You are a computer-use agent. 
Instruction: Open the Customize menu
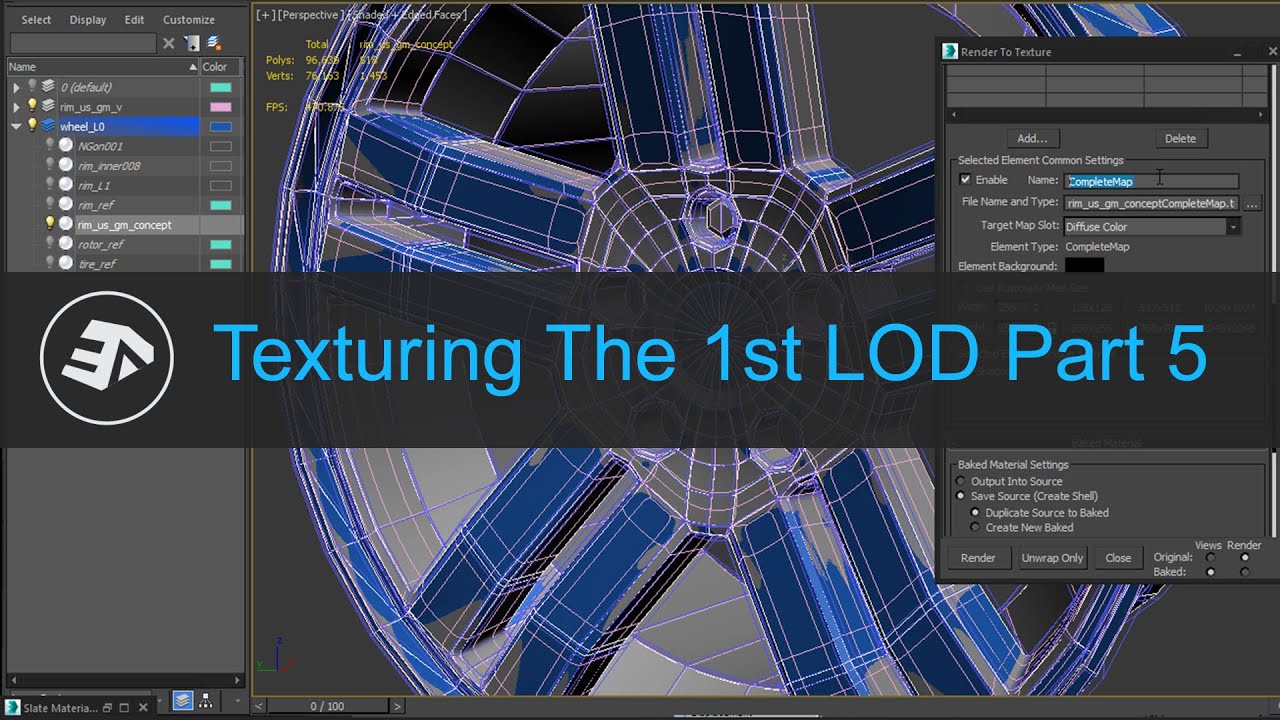pyautogui.click(x=189, y=20)
